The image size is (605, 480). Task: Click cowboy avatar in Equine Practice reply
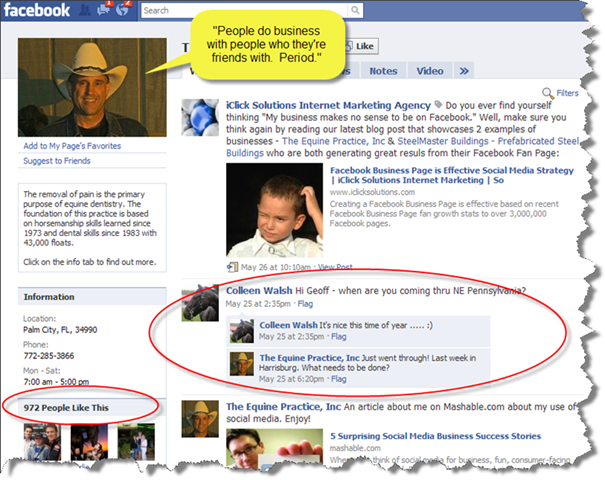coord(242,364)
